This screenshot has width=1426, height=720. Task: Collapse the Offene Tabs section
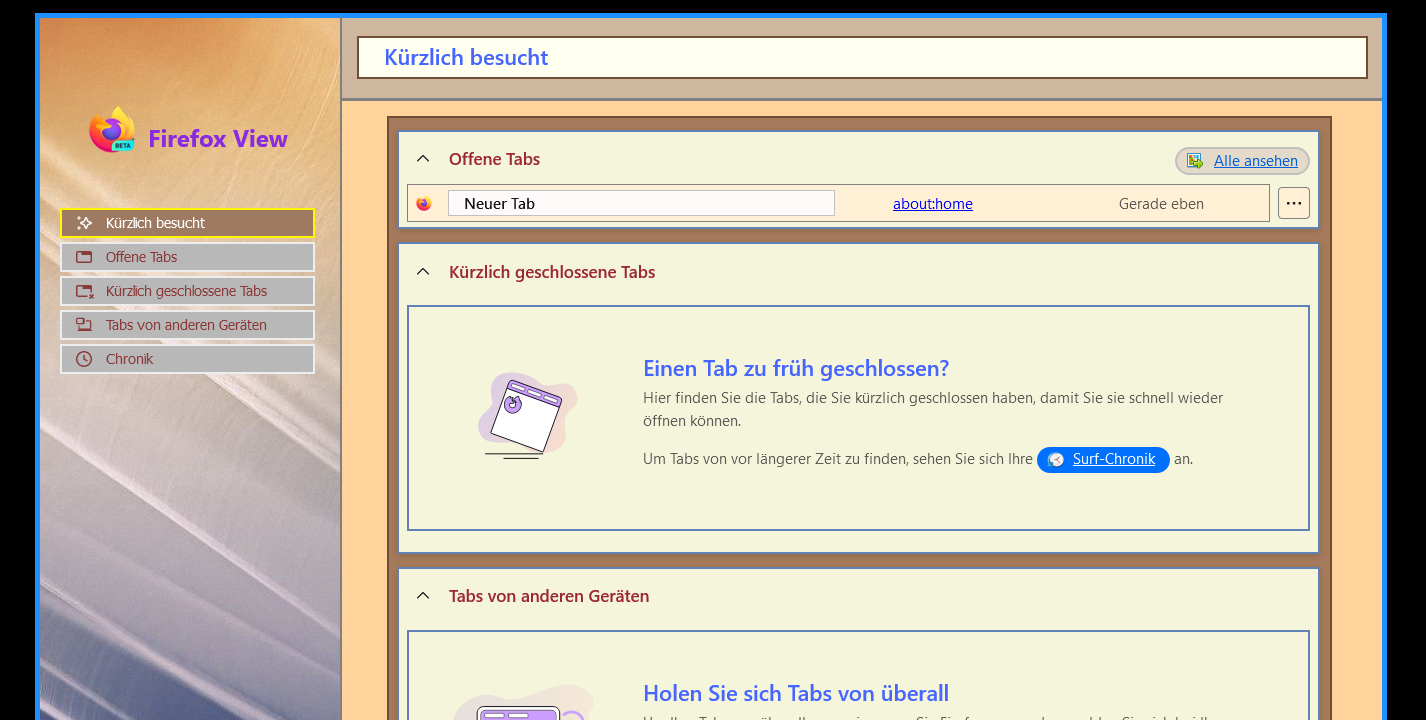pyautogui.click(x=423, y=159)
